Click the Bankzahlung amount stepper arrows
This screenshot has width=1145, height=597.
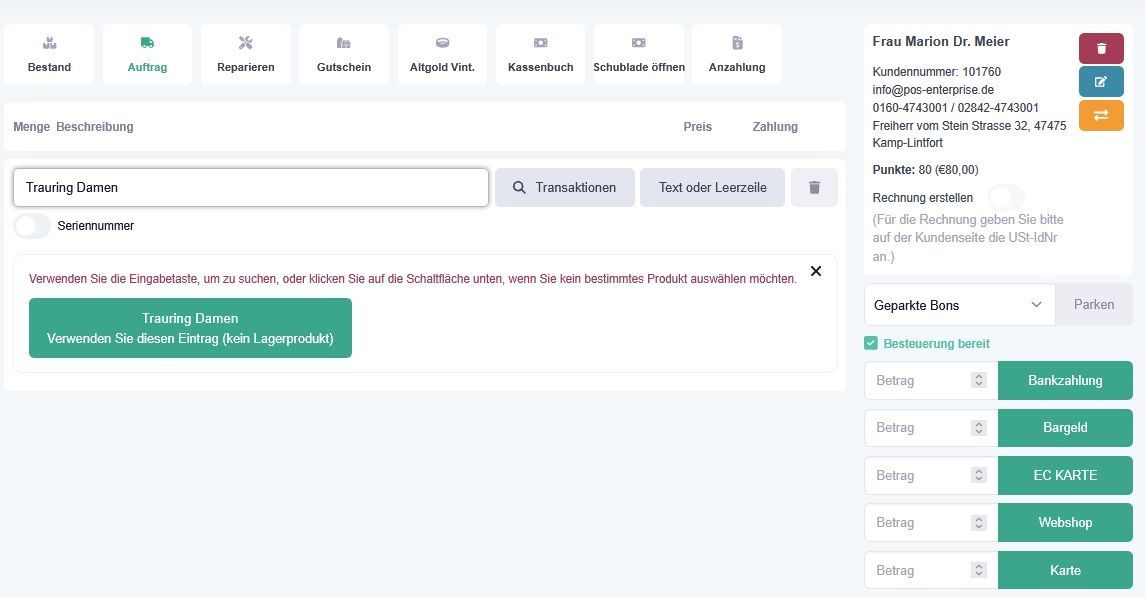coord(979,380)
